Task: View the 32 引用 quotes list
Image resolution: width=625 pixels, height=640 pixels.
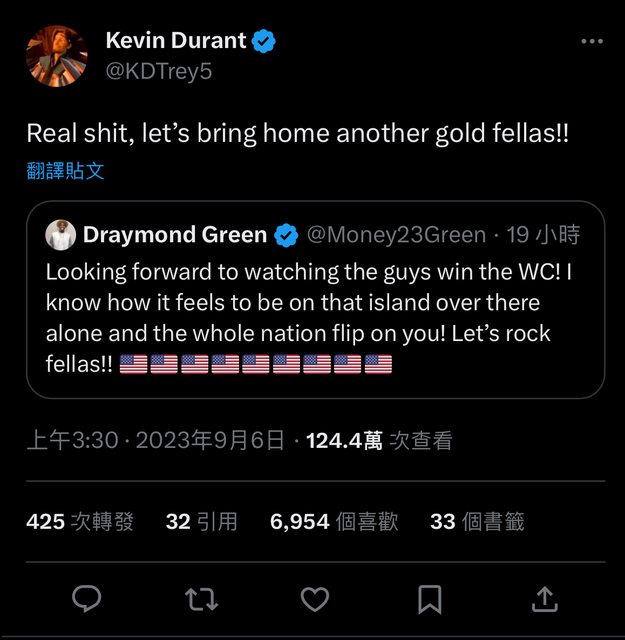Action: click(202, 522)
